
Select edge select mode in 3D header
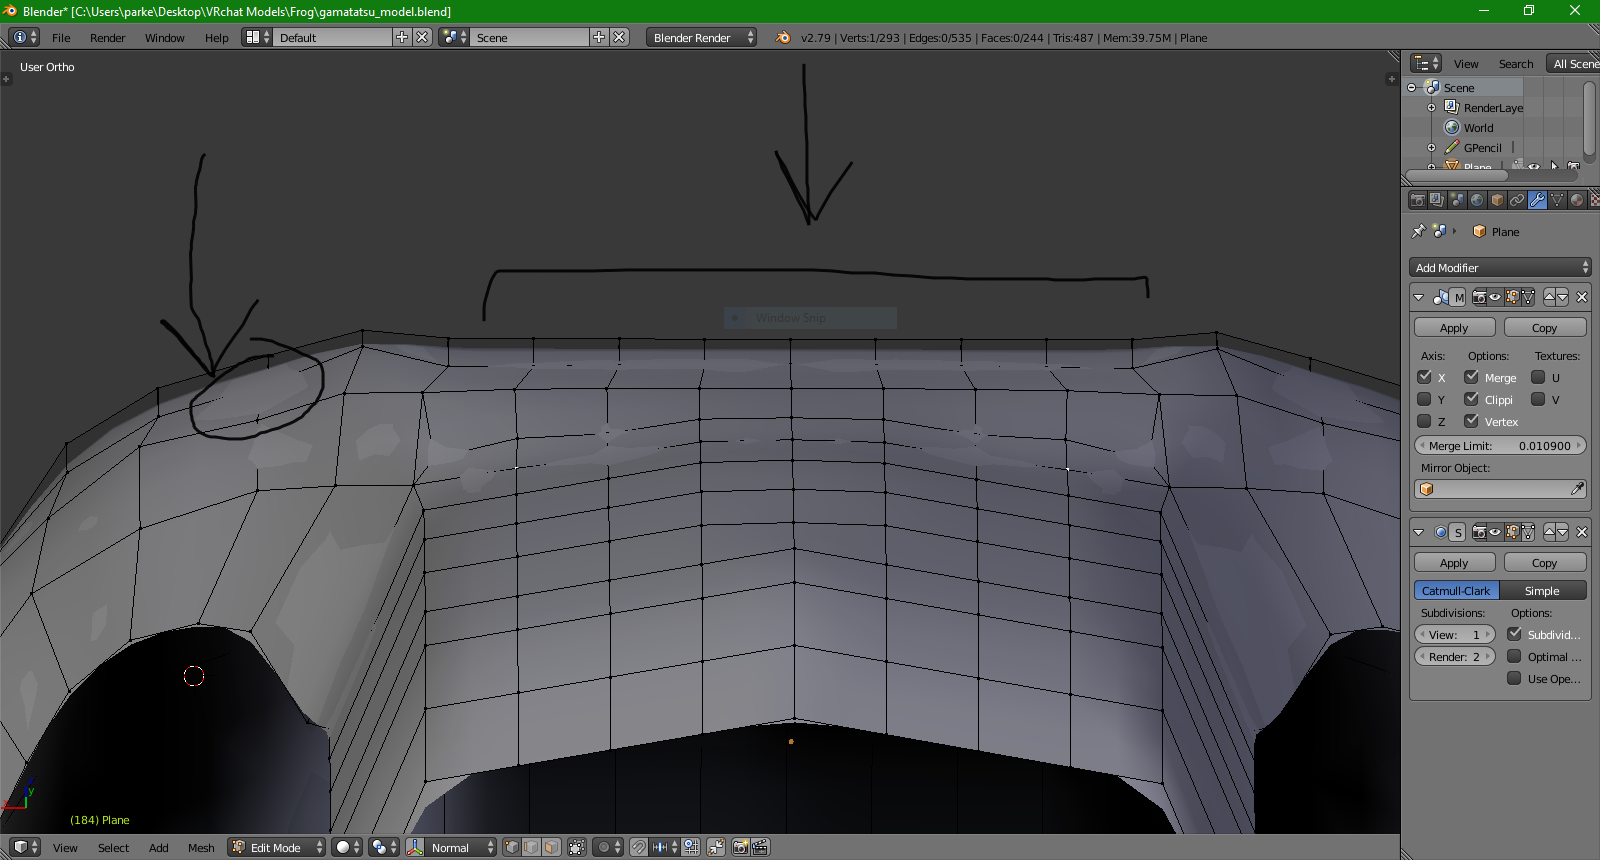click(x=531, y=847)
